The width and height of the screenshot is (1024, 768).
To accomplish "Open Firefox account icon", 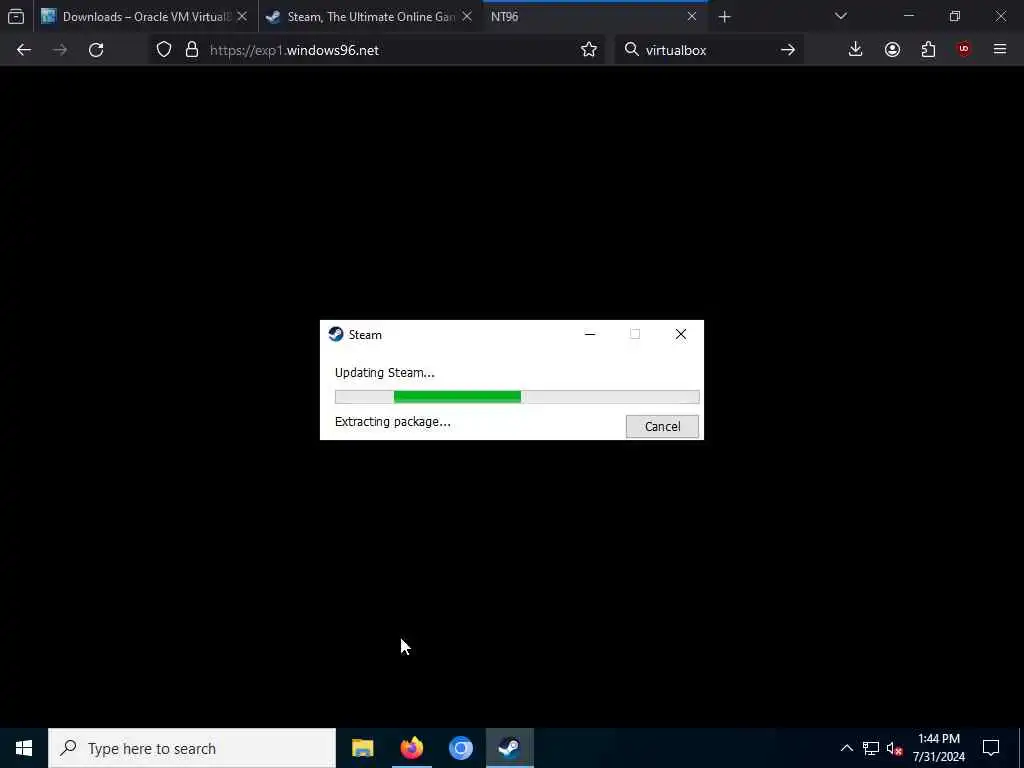I will pos(892,50).
